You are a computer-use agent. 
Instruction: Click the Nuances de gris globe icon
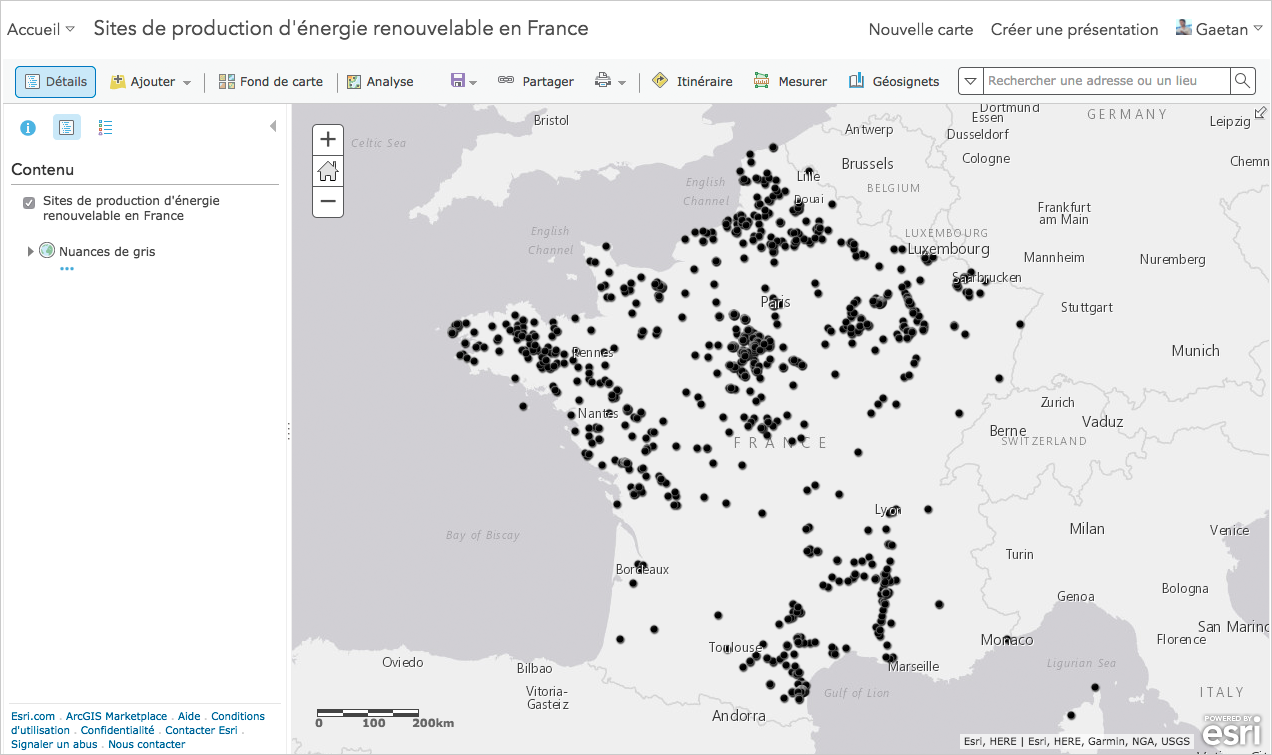[47, 251]
